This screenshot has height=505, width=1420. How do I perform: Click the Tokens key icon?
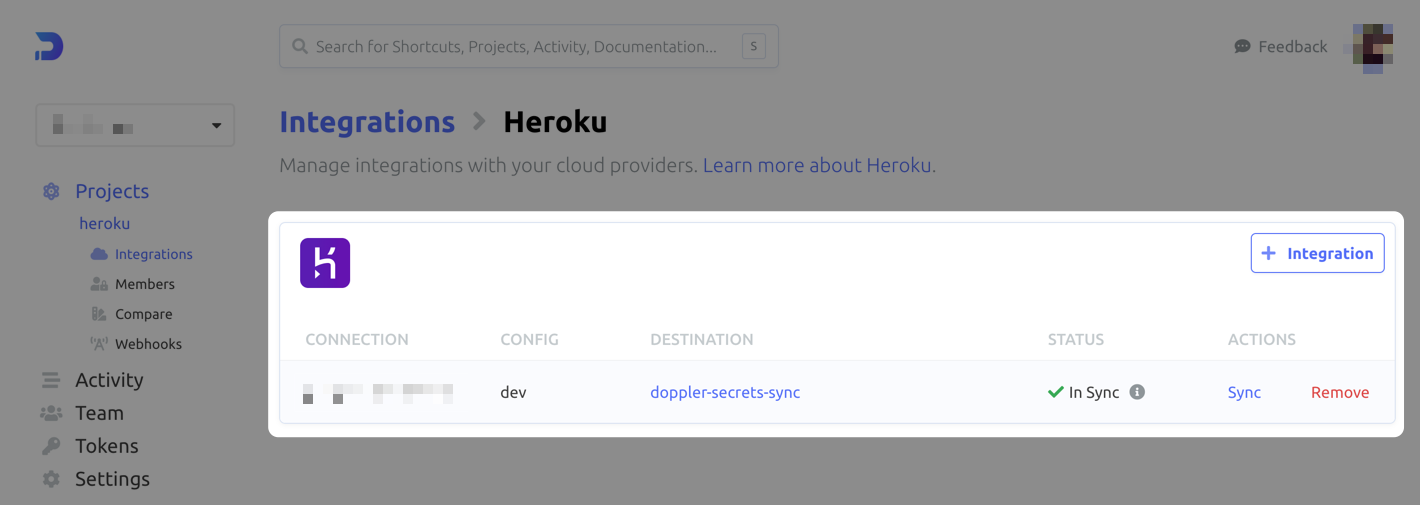point(51,446)
